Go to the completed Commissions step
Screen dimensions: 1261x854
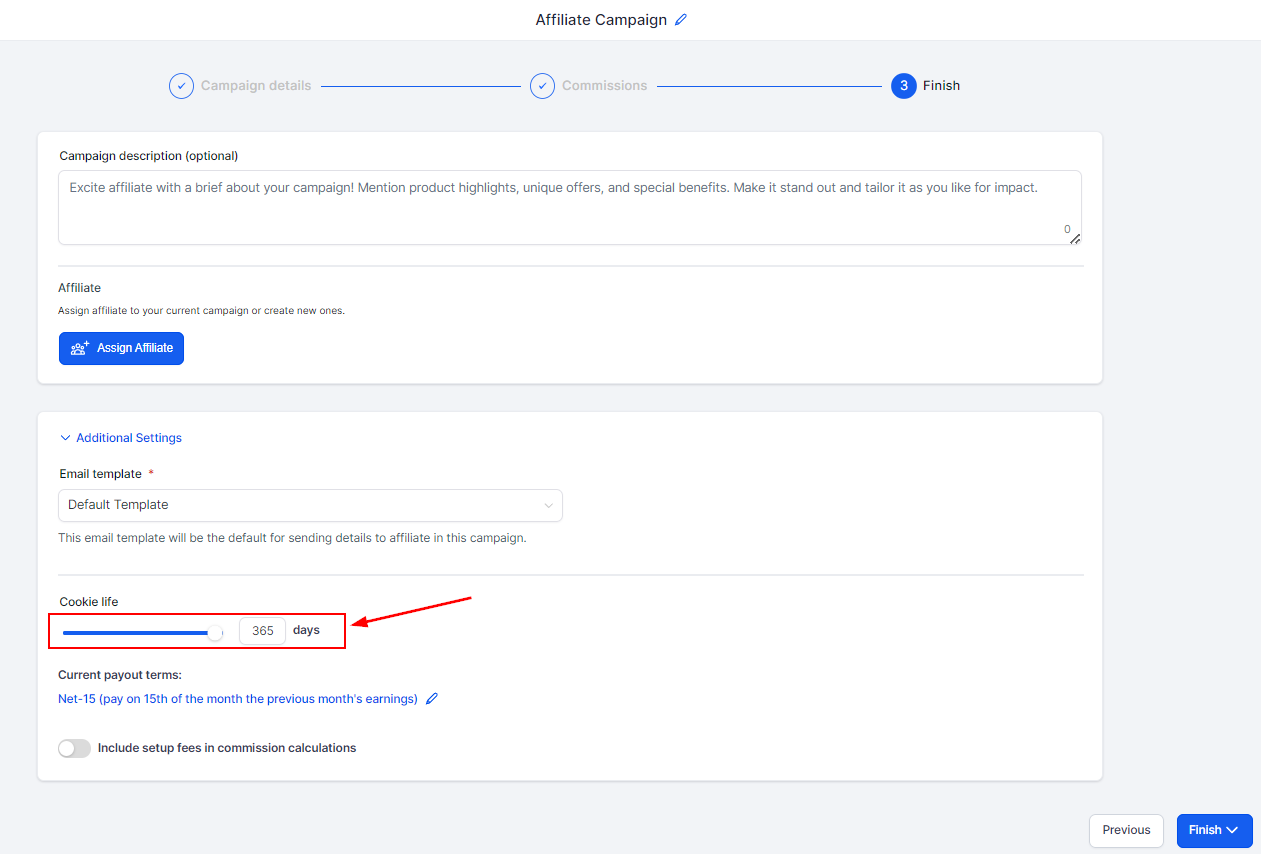coord(589,86)
